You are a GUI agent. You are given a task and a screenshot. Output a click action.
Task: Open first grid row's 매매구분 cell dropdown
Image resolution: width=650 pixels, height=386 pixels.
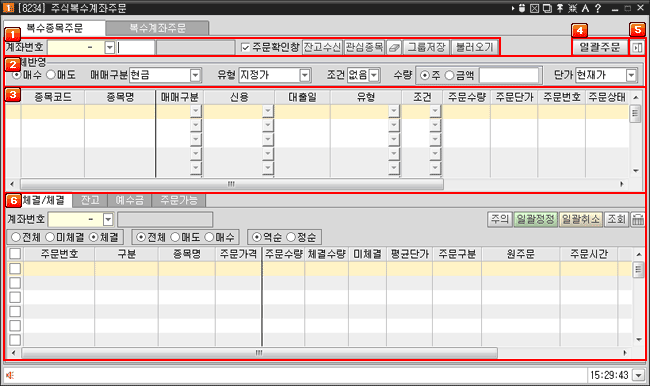click(196, 111)
